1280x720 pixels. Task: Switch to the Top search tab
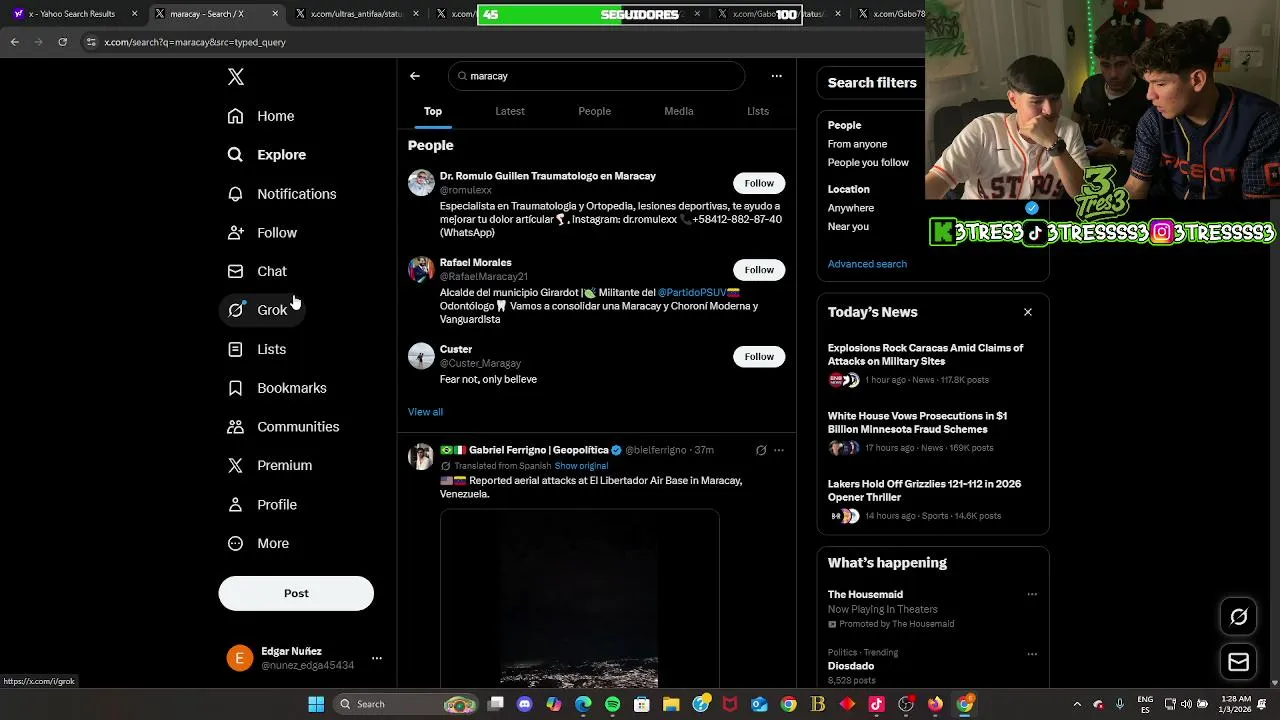pyautogui.click(x=433, y=111)
